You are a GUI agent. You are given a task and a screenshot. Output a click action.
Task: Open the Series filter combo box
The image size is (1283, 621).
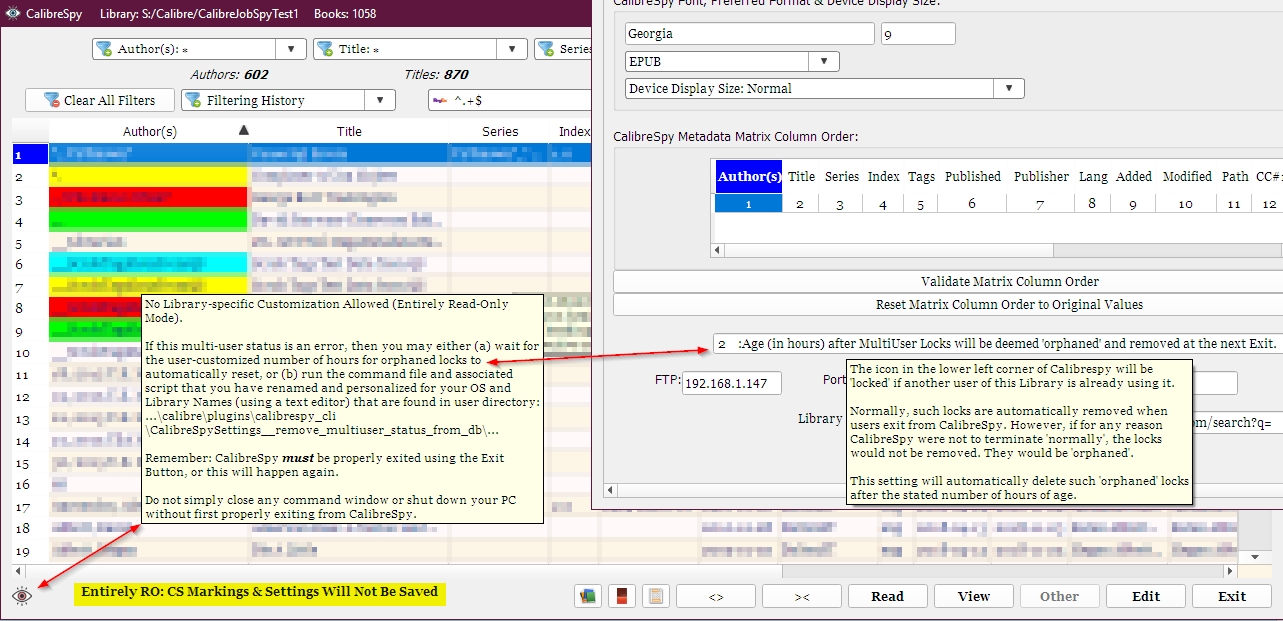[563, 49]
